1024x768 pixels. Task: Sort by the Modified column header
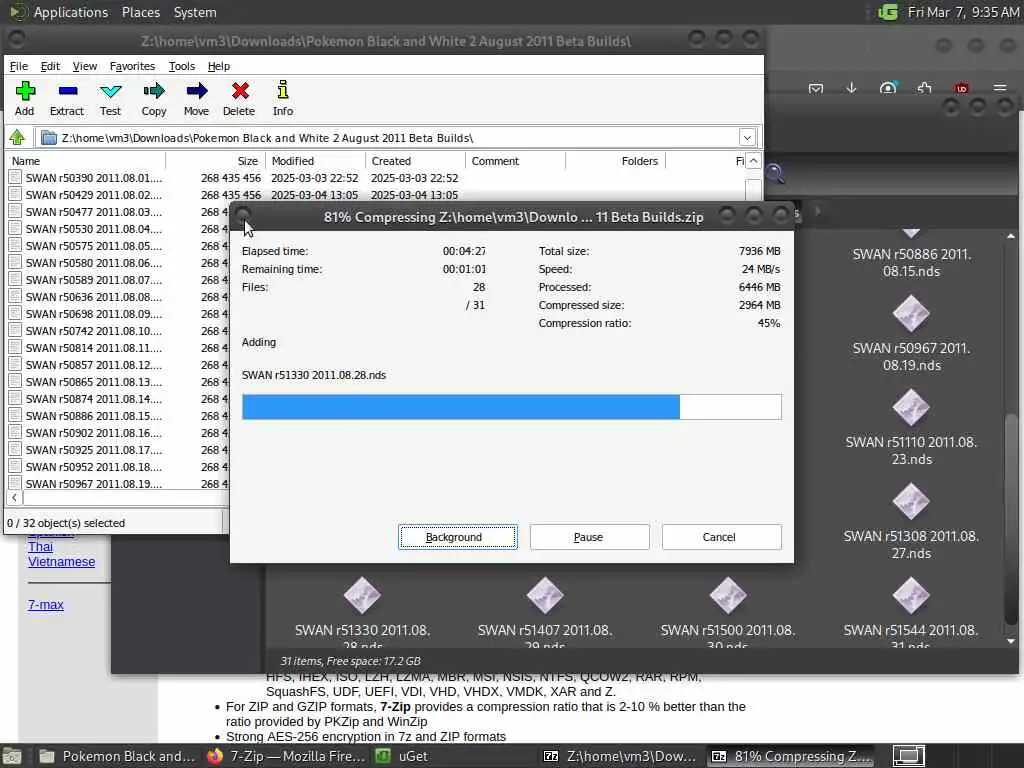[x=315, y=161]
